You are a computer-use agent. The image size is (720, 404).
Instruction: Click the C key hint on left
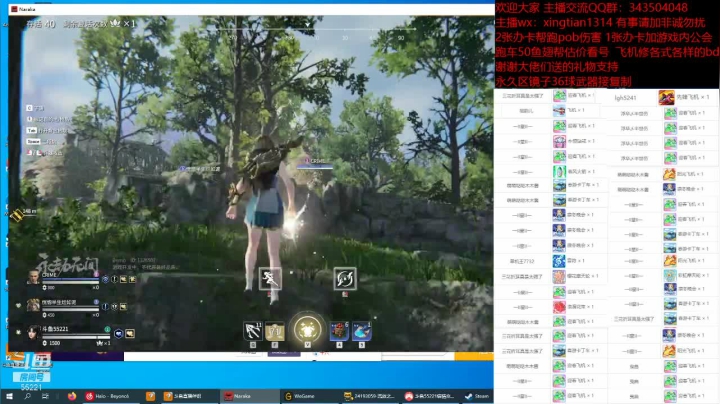[29, 108]
